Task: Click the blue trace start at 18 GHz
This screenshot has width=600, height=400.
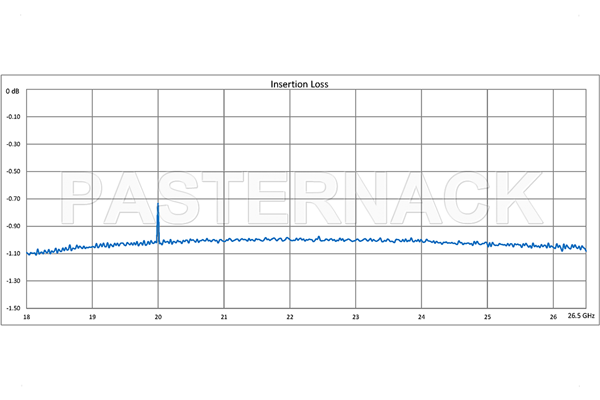Action: point(28,253)
